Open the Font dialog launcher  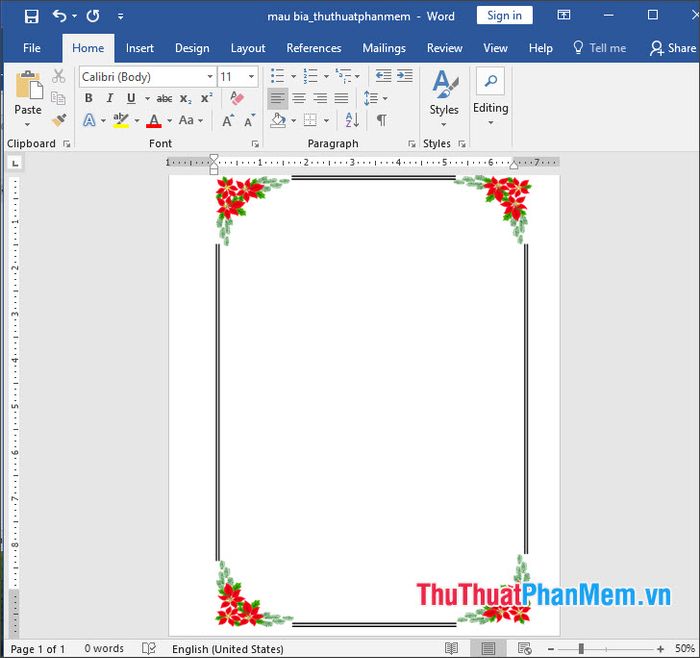255,144
